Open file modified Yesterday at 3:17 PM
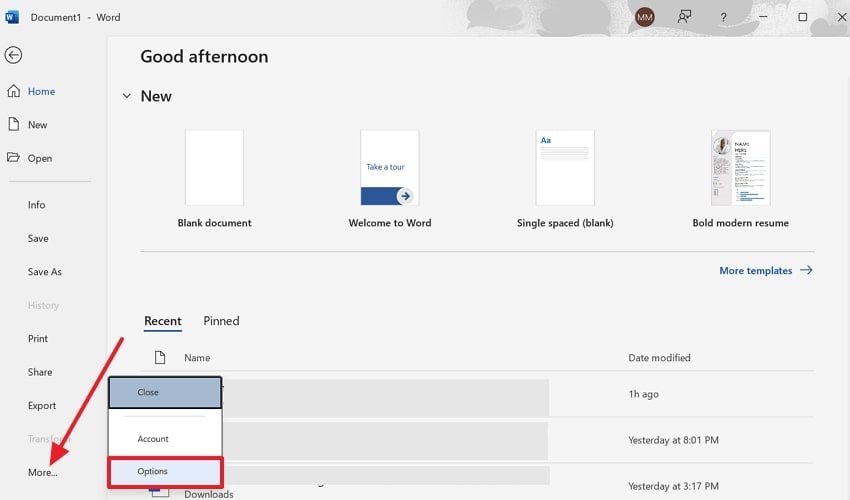 coord(477,483)
